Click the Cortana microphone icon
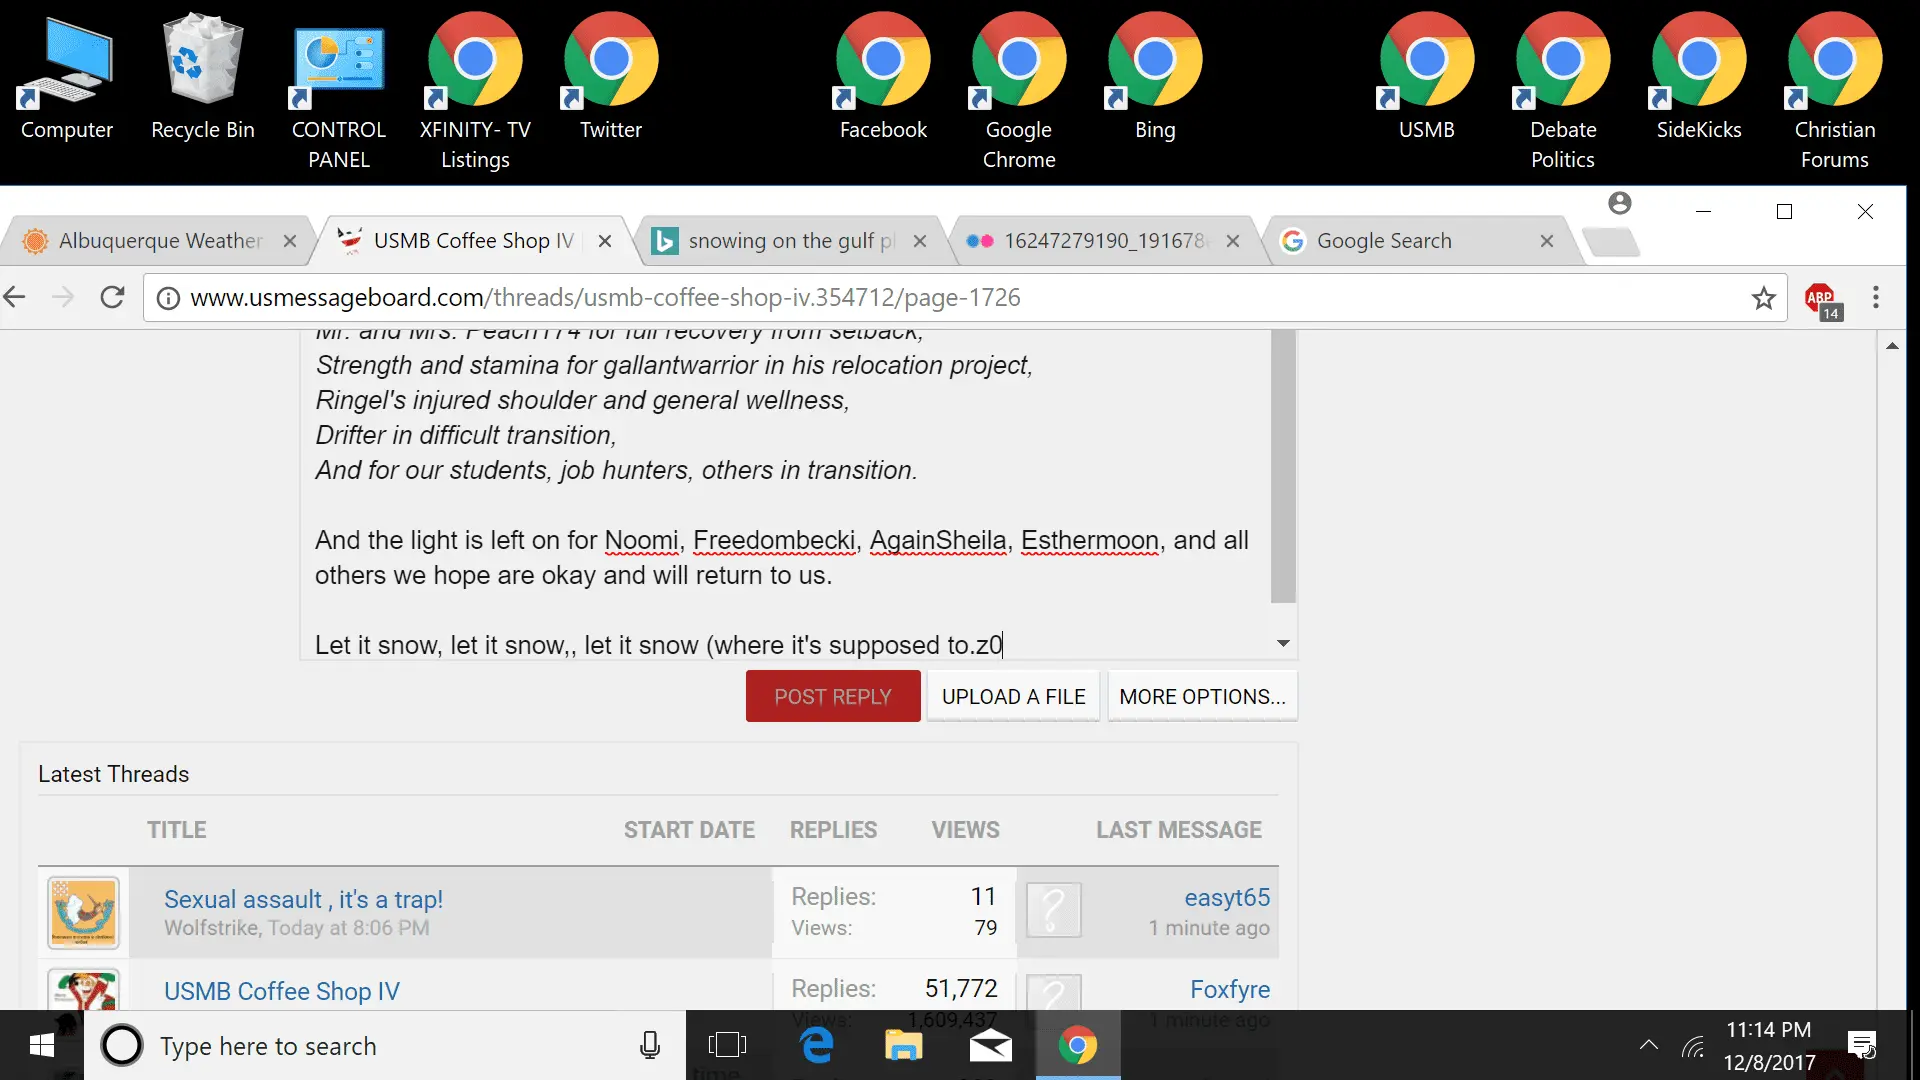The height and width of the screenshot is (1080, 1920). [650, 1046]
